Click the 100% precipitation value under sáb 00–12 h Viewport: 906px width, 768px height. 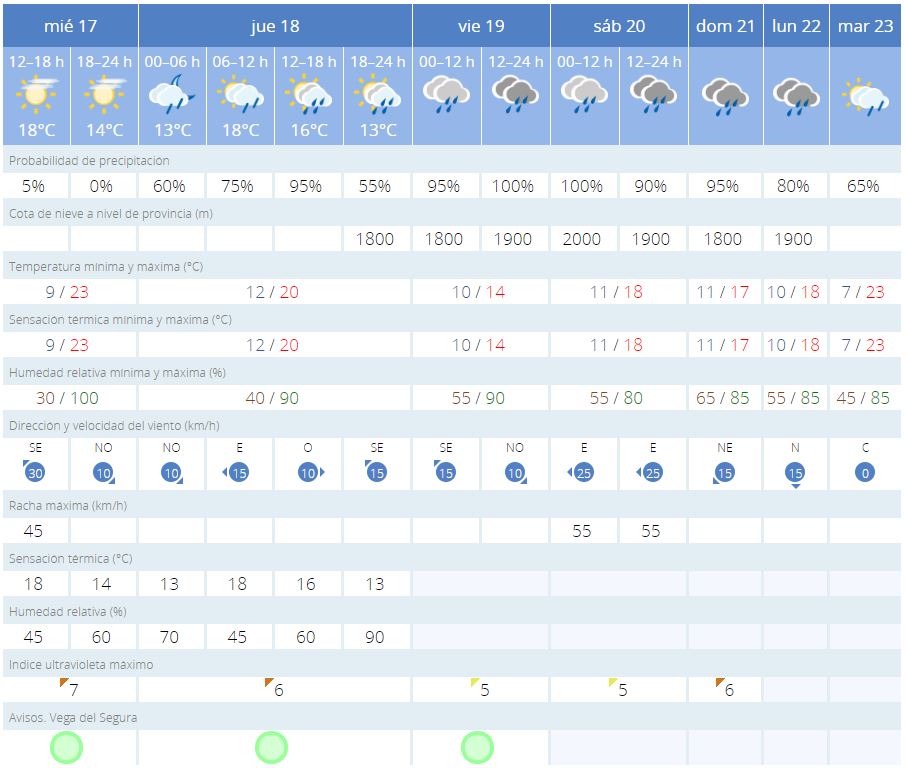point(582,186)
